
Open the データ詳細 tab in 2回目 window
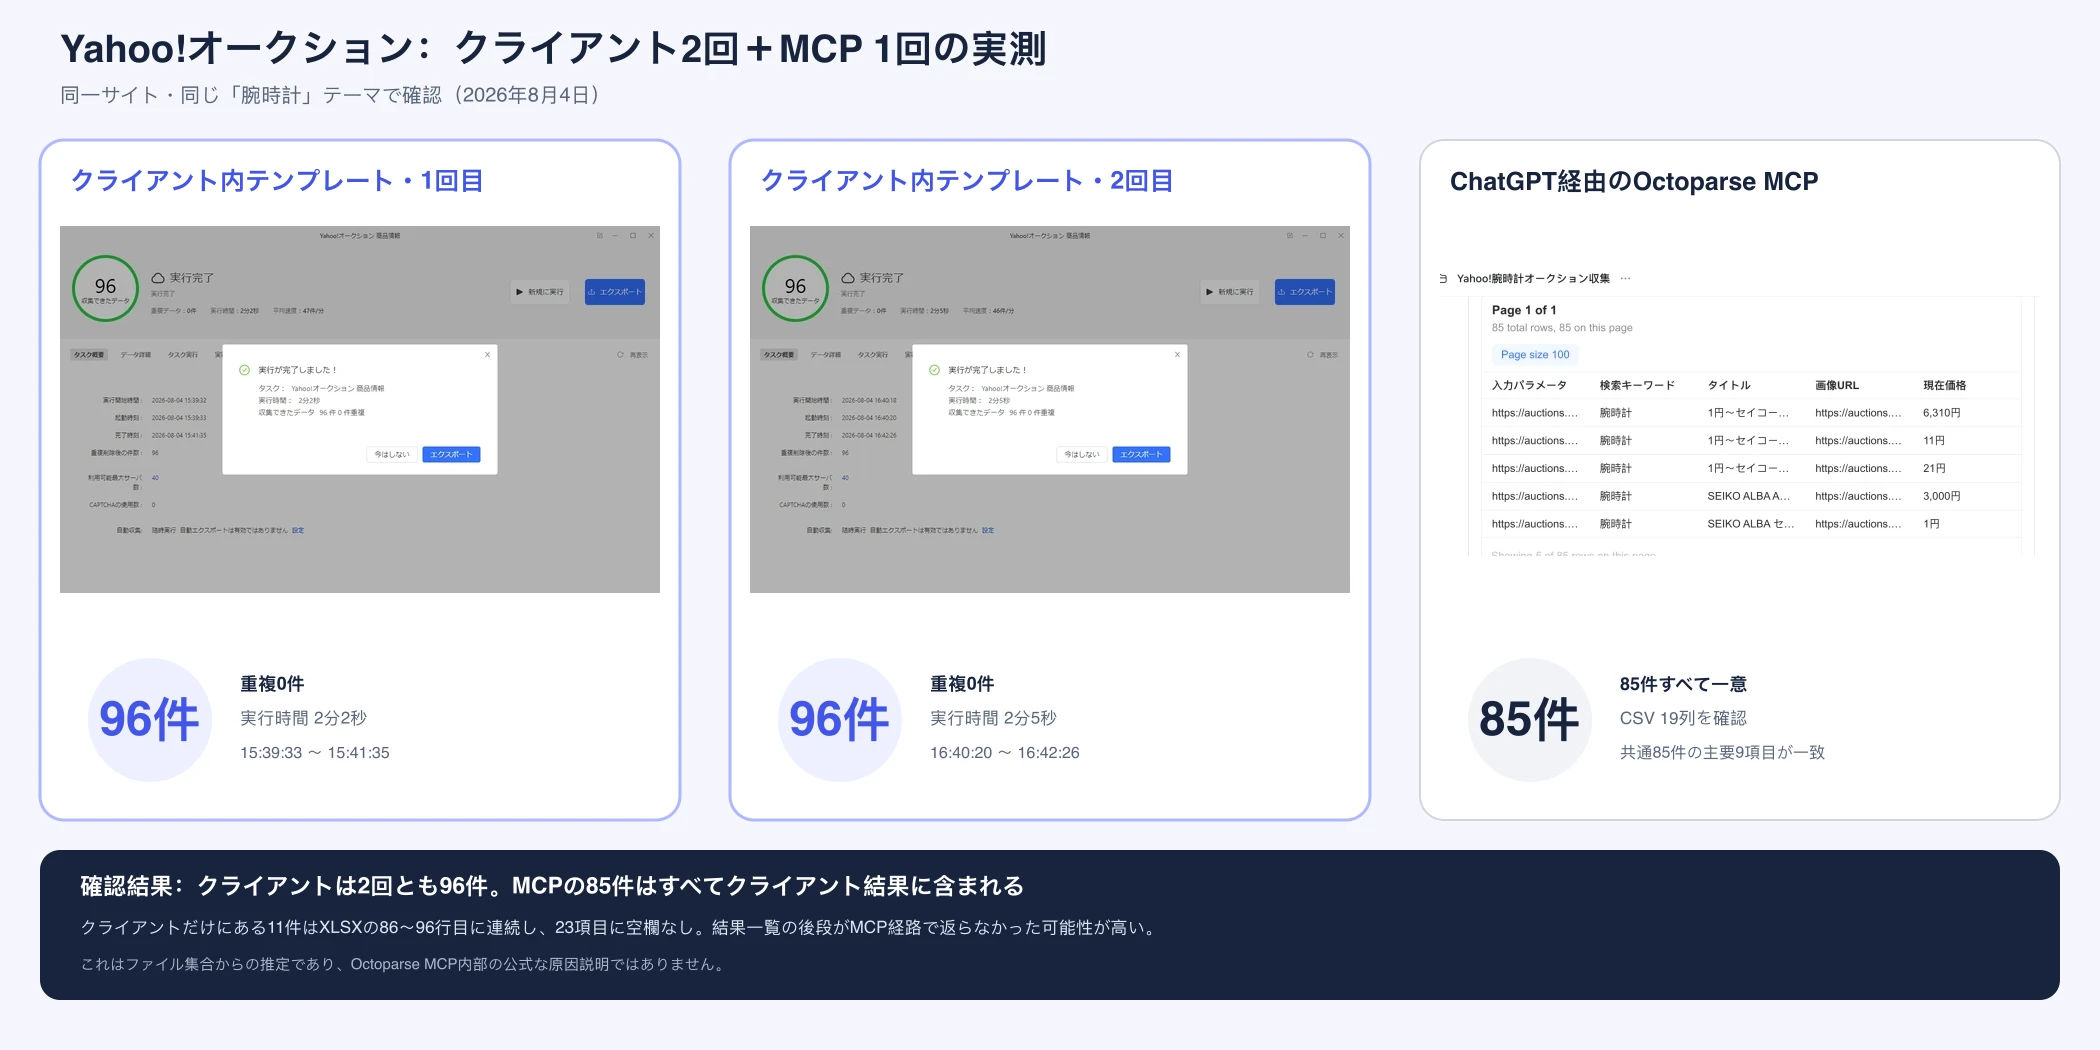[x=826, y=355]
